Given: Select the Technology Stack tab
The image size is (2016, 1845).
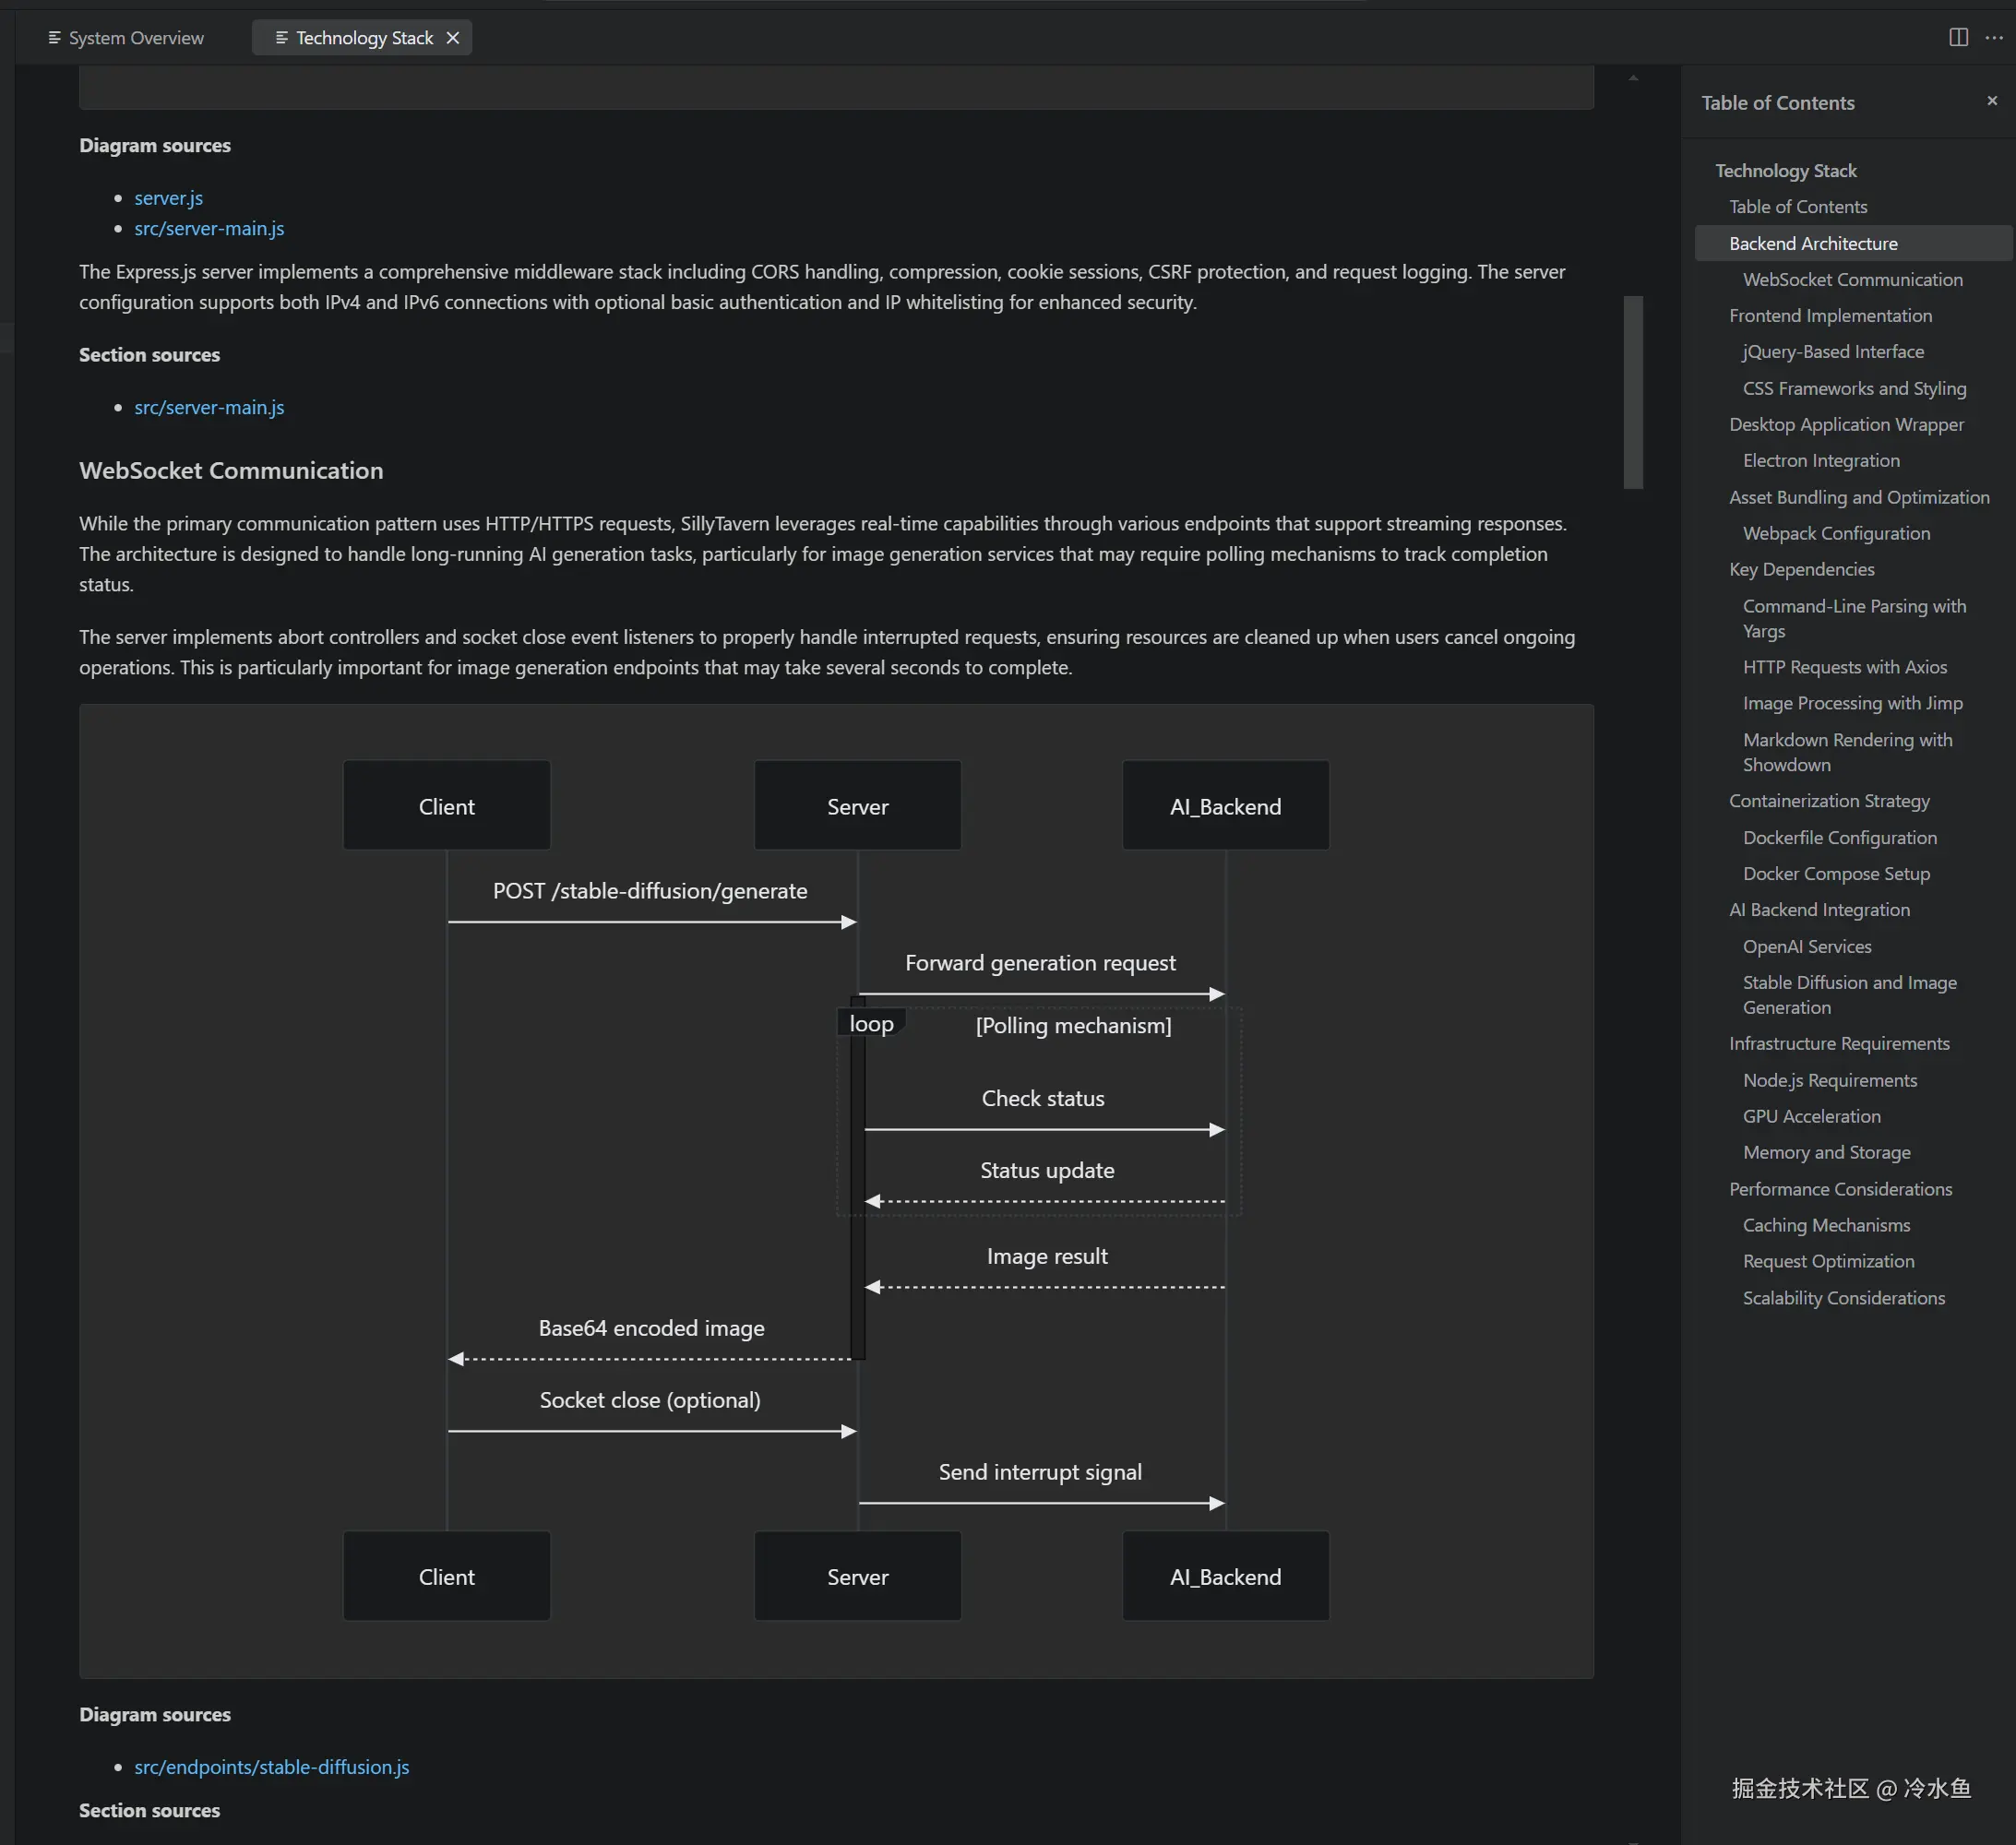Looking at the screenshot, I should pos(364,38).
